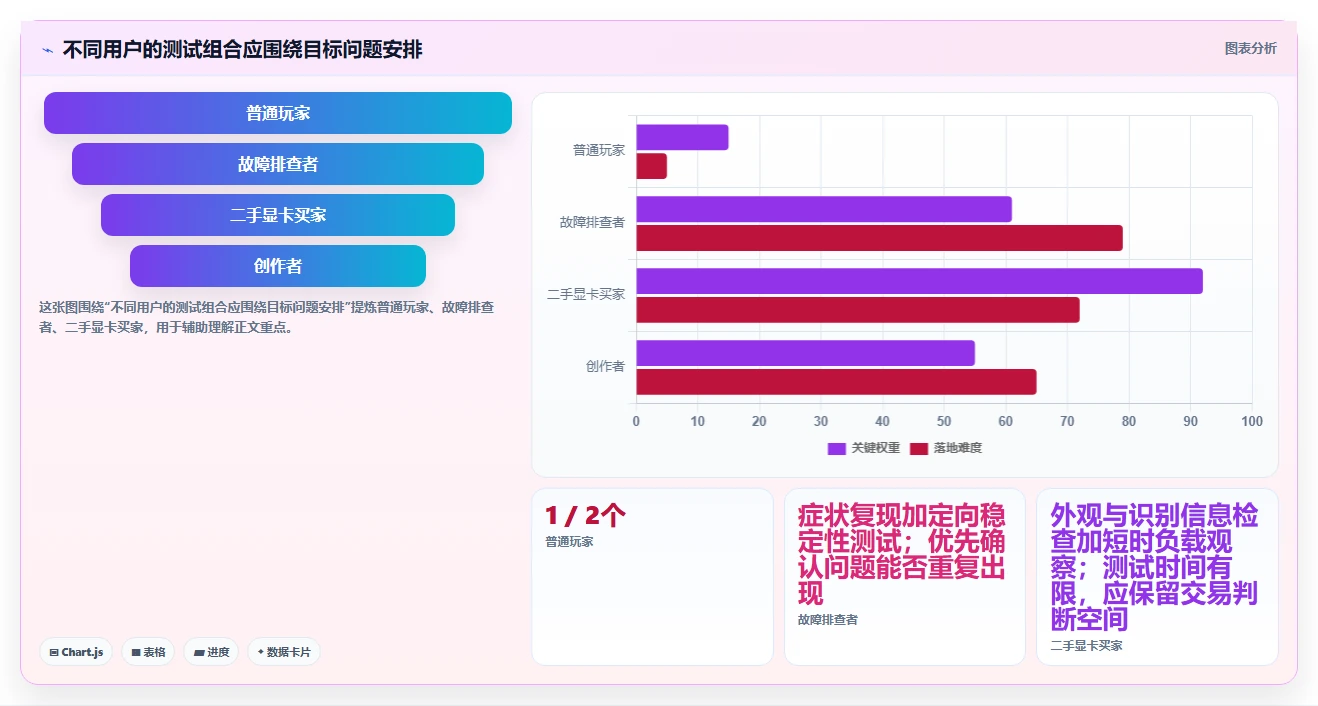Viewport: 1318px width, 706px height.
Task: Click the 创作者 y-axis label
Action: [605, 366]
